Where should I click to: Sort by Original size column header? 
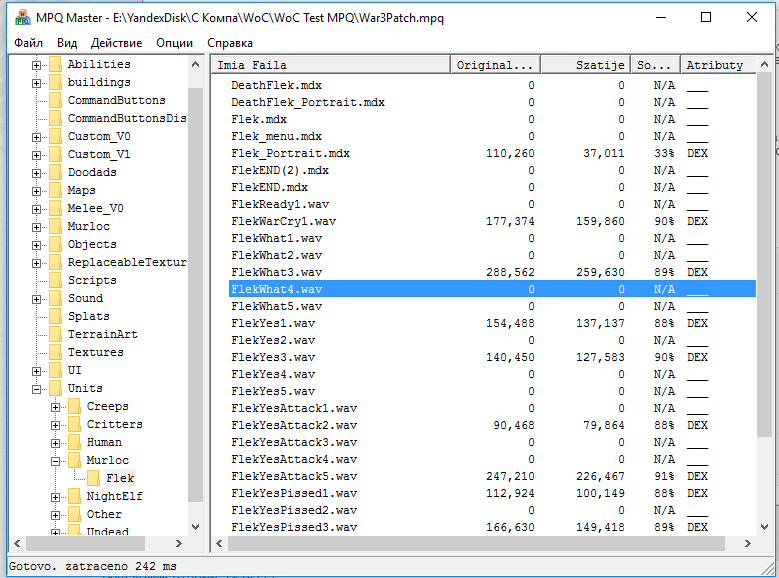pyautogui.click(x=495, y=65)
